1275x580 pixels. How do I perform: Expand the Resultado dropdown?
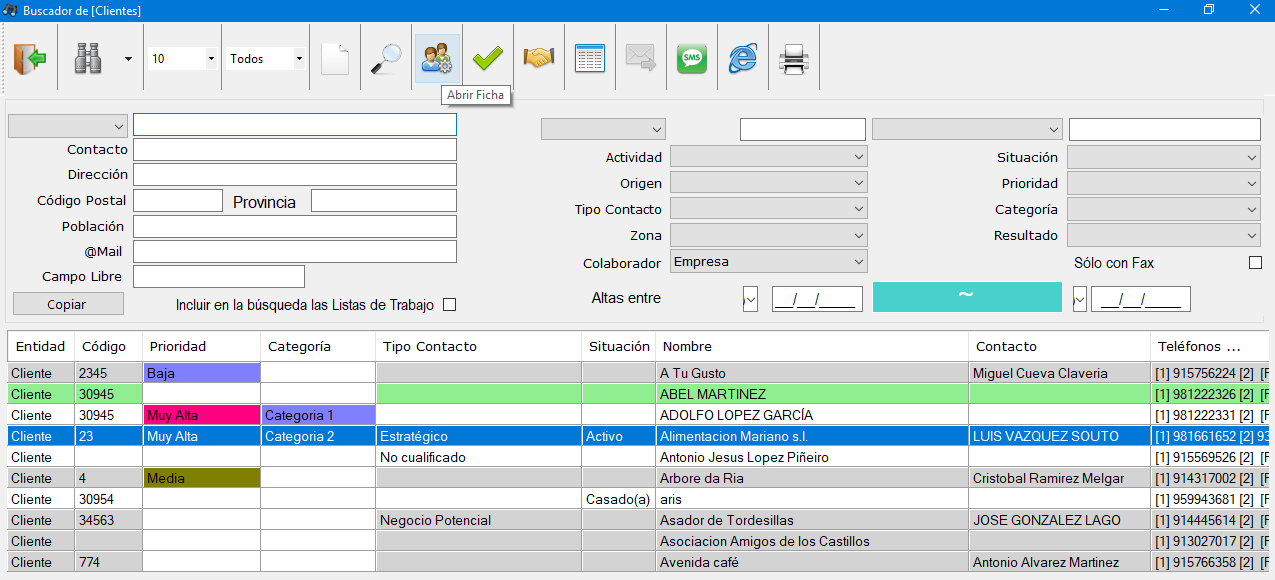click(1164, 235)
